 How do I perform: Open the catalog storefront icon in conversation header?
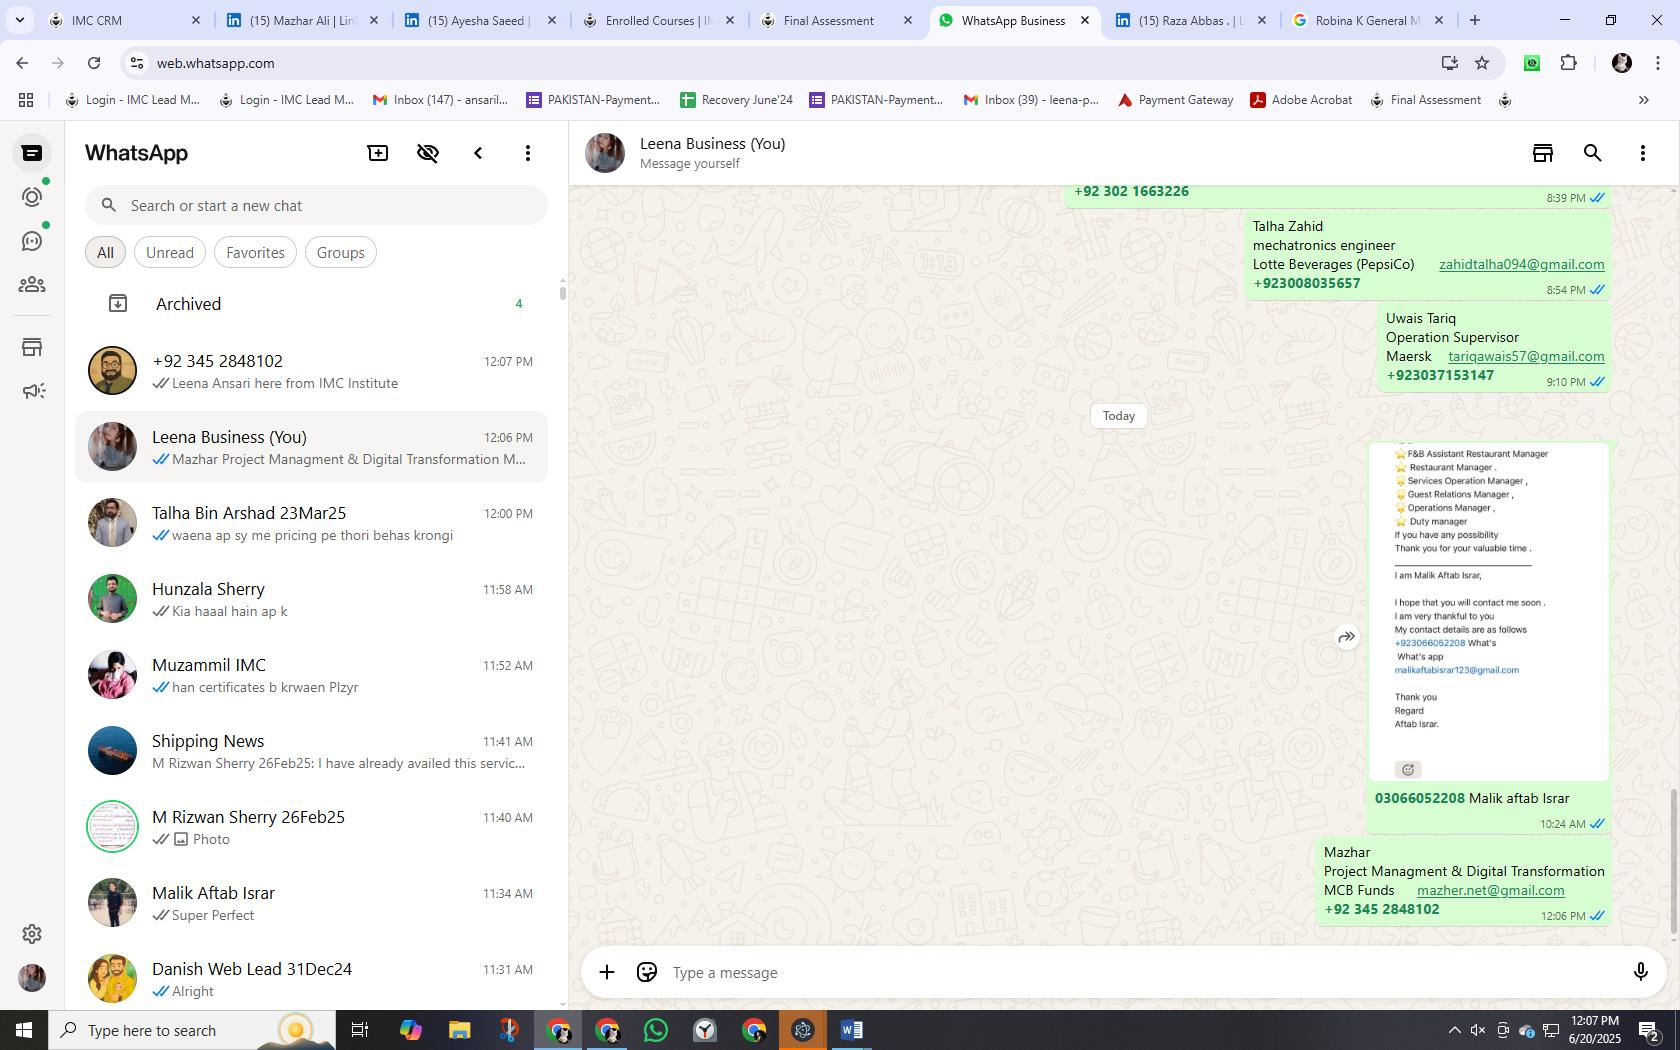tap(1543, 153)
